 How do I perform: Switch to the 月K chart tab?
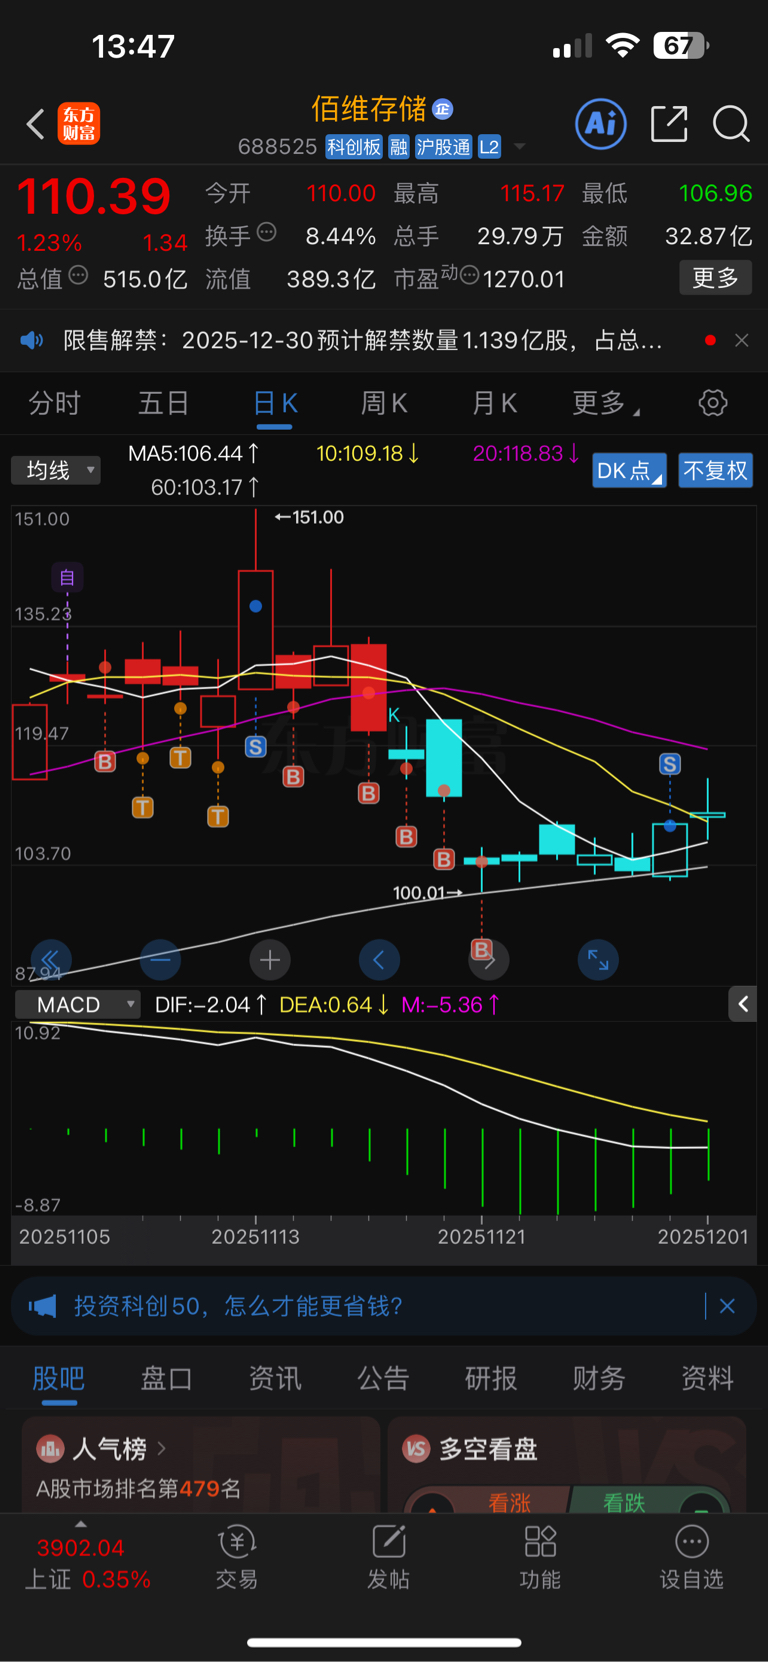(x=494, y=403)
